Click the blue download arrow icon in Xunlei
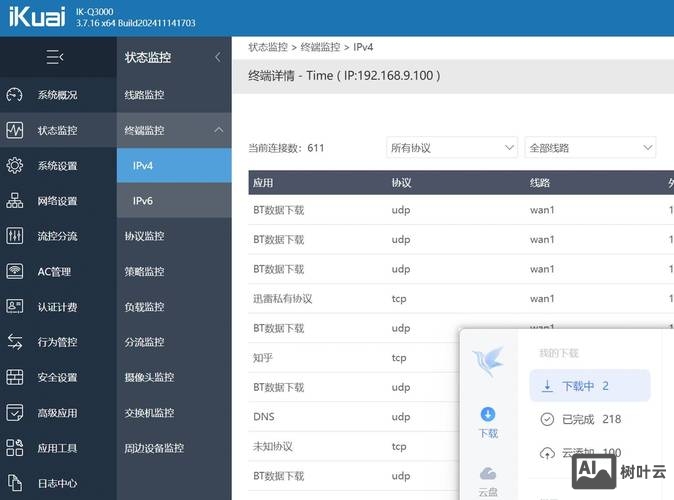The height and width of the screenshot is (500, 674). (488, 414)
